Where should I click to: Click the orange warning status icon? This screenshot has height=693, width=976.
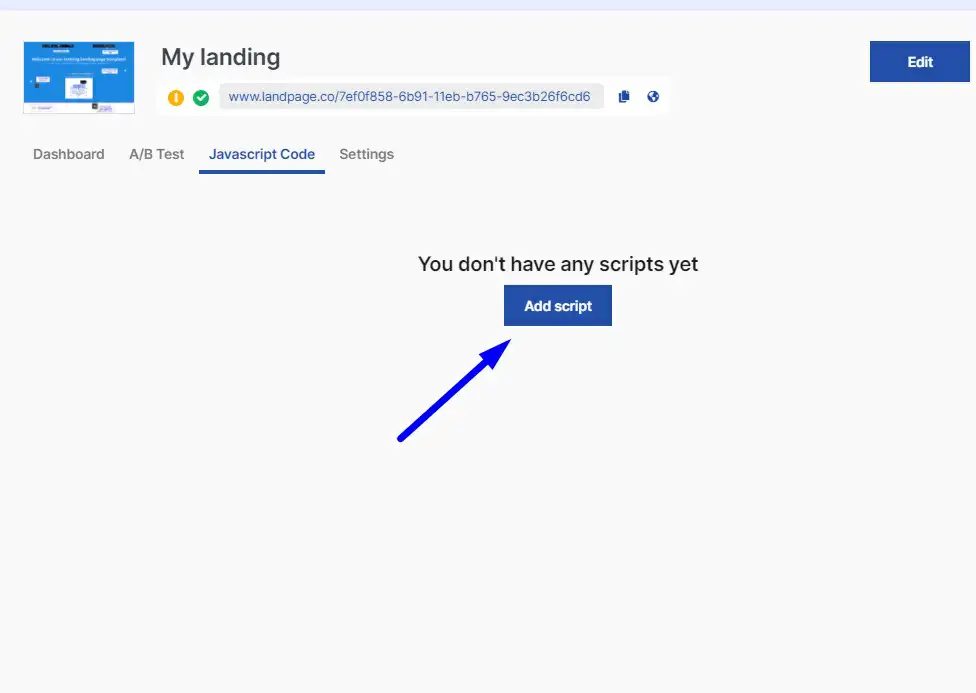tap(176, 98)
